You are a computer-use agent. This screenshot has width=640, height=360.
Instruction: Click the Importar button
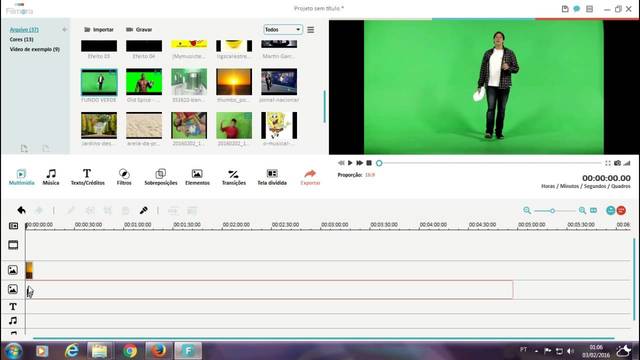(x=99, y=30)
